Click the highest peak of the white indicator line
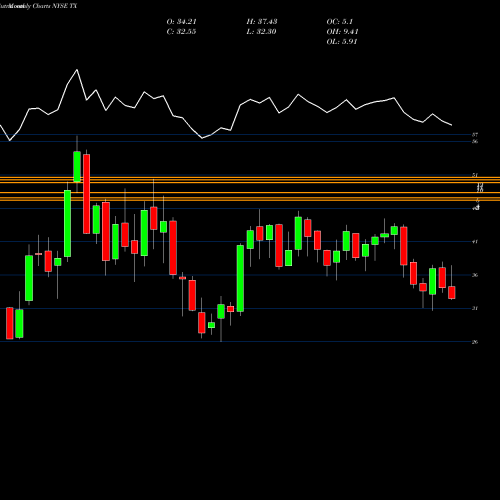 [77, 70]
